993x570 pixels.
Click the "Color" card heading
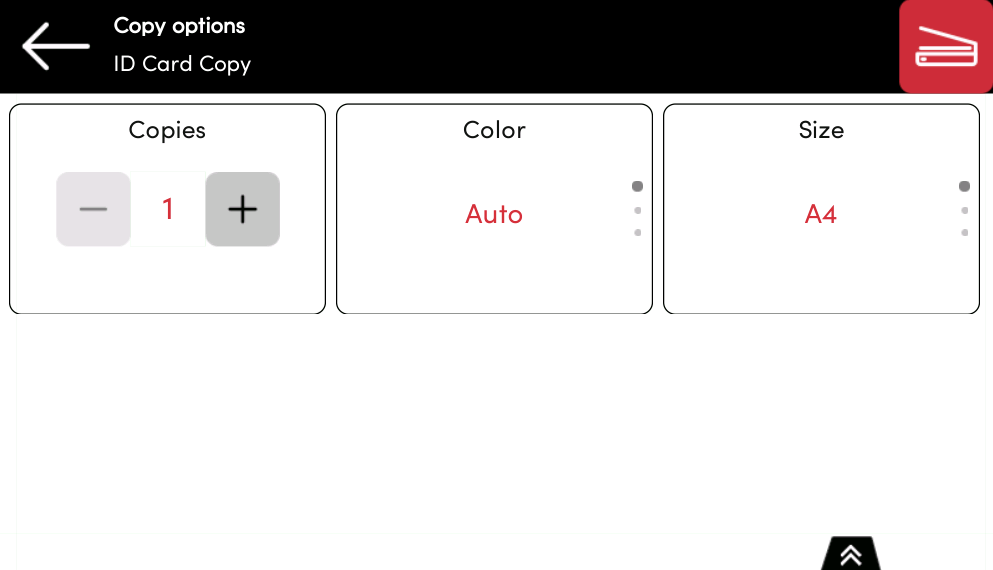pos(494,130)
